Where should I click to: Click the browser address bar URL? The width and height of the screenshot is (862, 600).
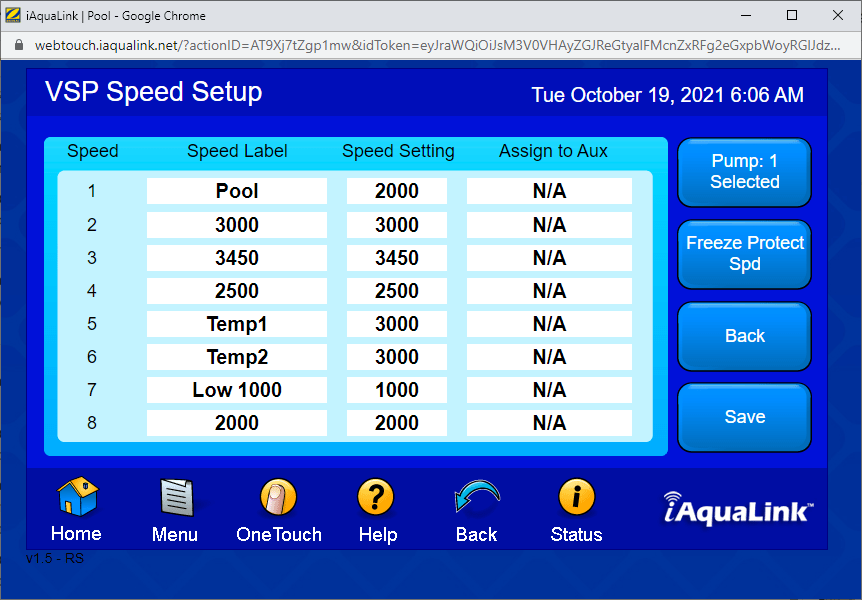pos(437,45)
